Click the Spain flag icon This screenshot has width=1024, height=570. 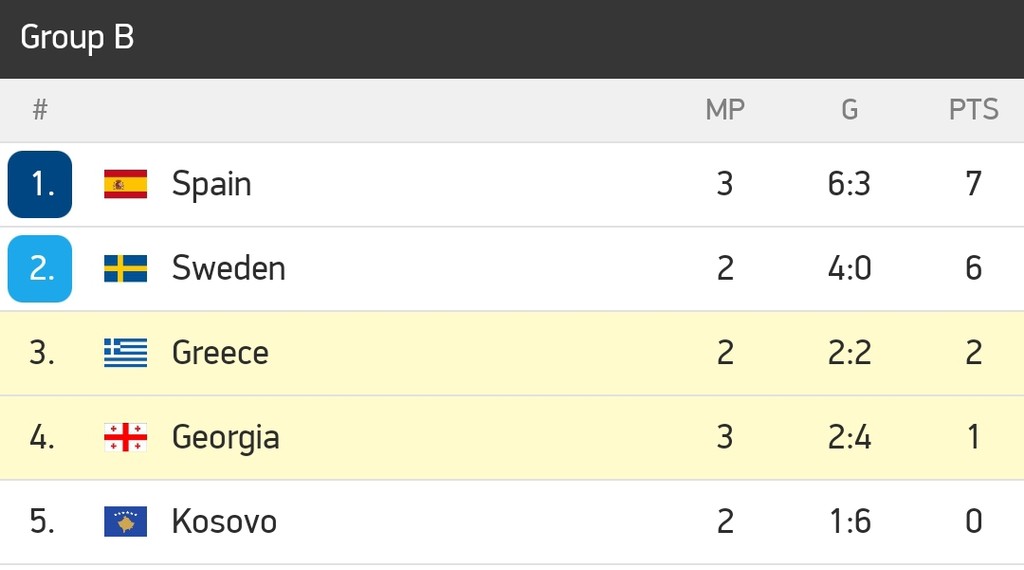point(125,184)
